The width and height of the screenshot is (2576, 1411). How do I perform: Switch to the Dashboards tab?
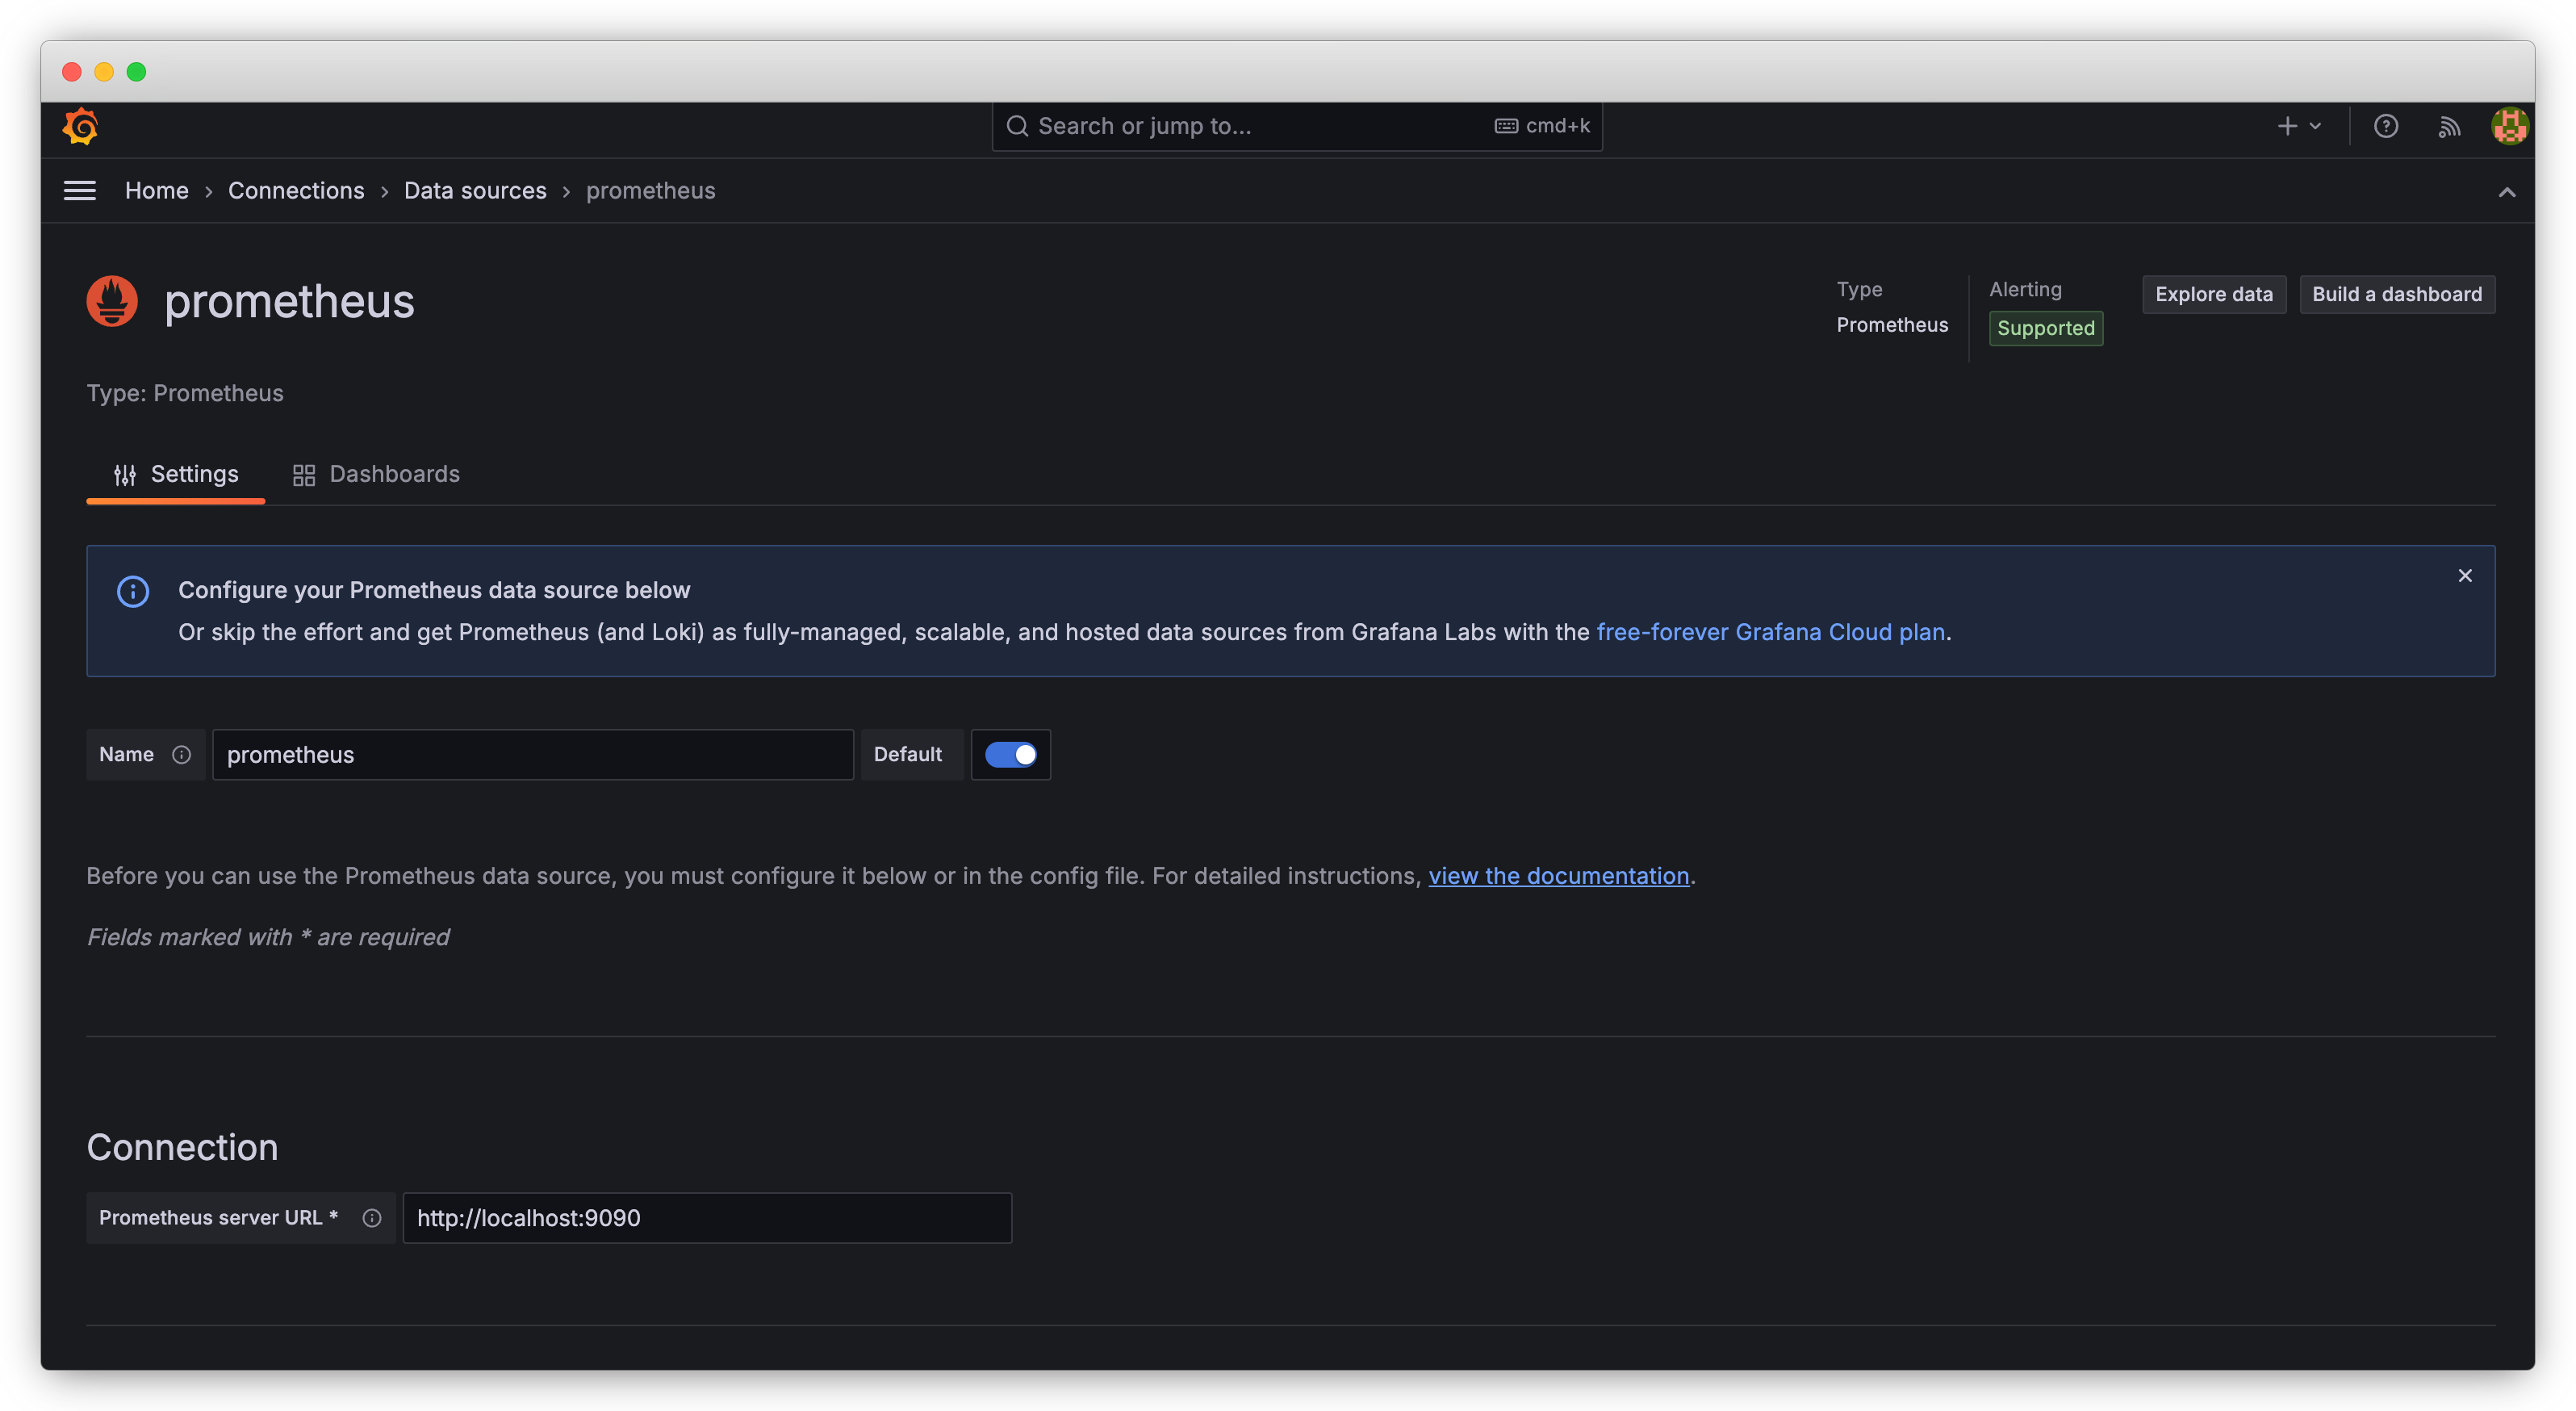tap(376, 475)
